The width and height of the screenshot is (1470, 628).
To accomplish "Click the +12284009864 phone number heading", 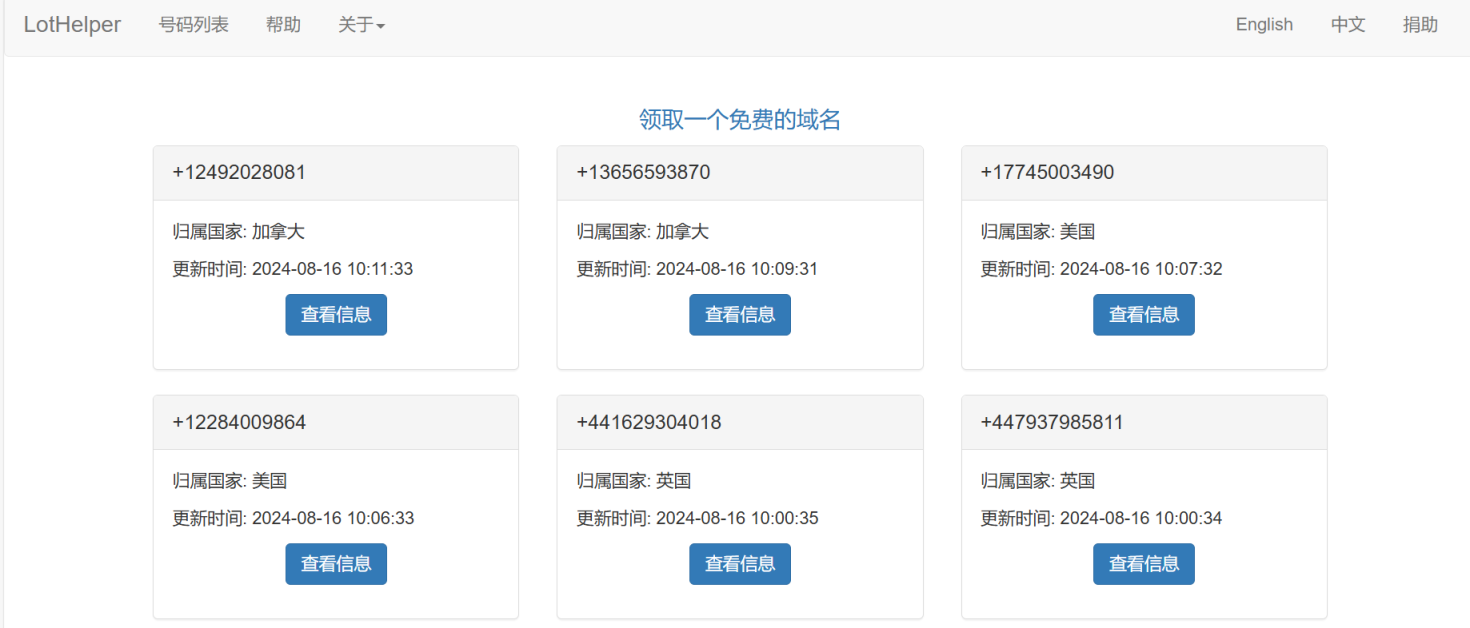I will [x=239, y=422].
